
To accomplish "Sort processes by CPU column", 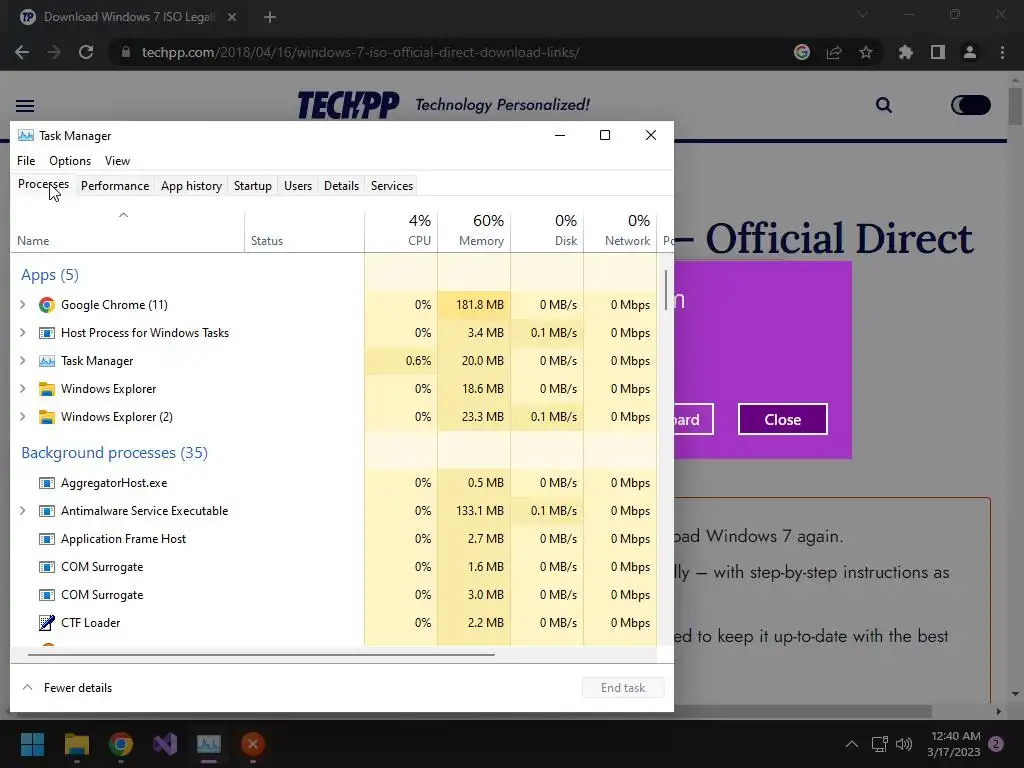I will pos(401,231).
